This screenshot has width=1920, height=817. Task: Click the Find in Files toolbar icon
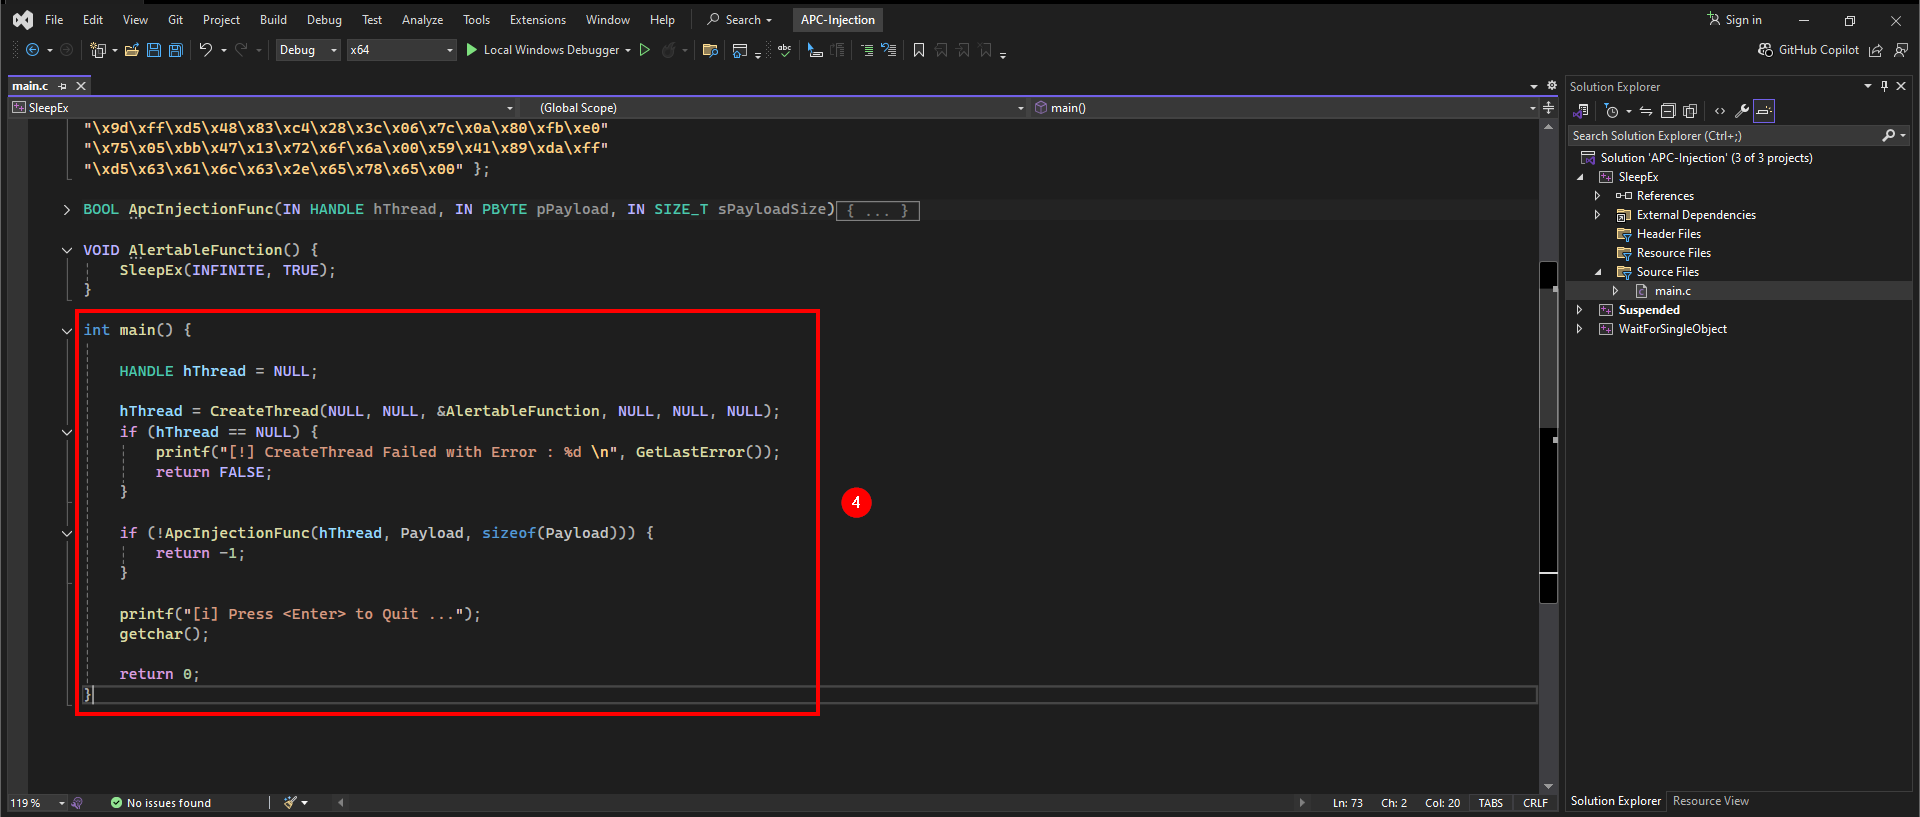point(710,50)
